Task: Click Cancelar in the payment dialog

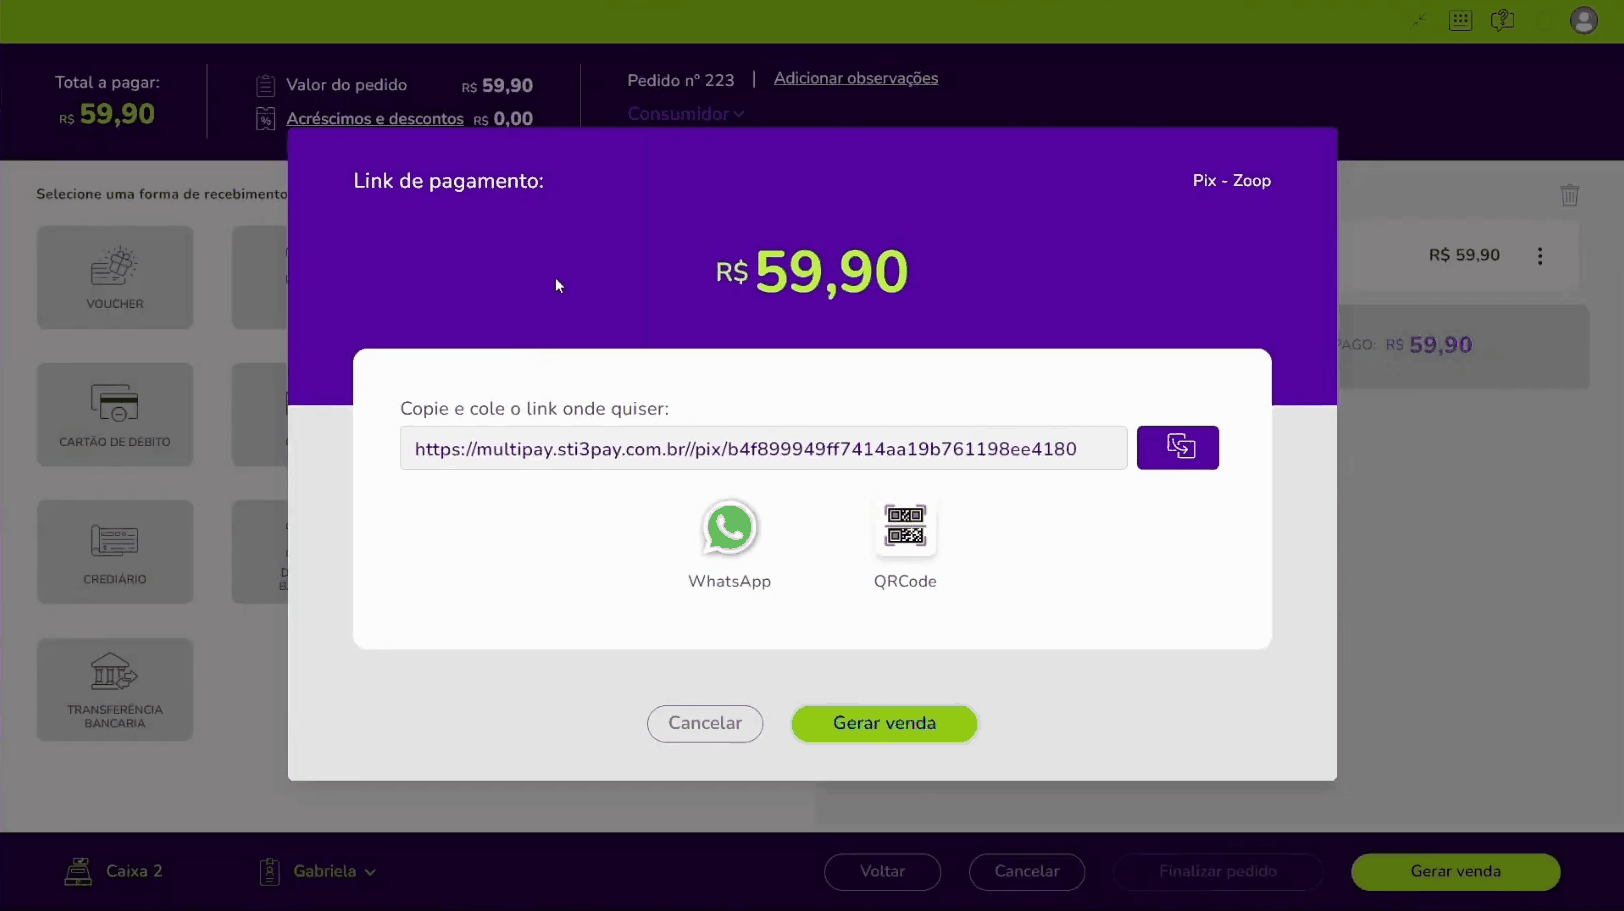Action: [x=705, y=723]
